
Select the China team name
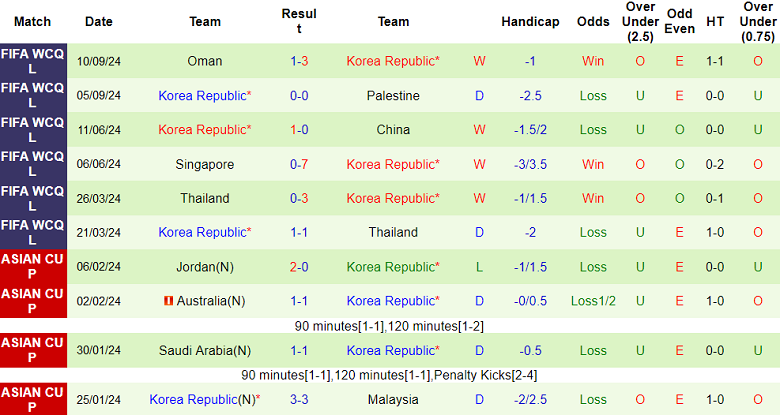(x=393, y=130)
